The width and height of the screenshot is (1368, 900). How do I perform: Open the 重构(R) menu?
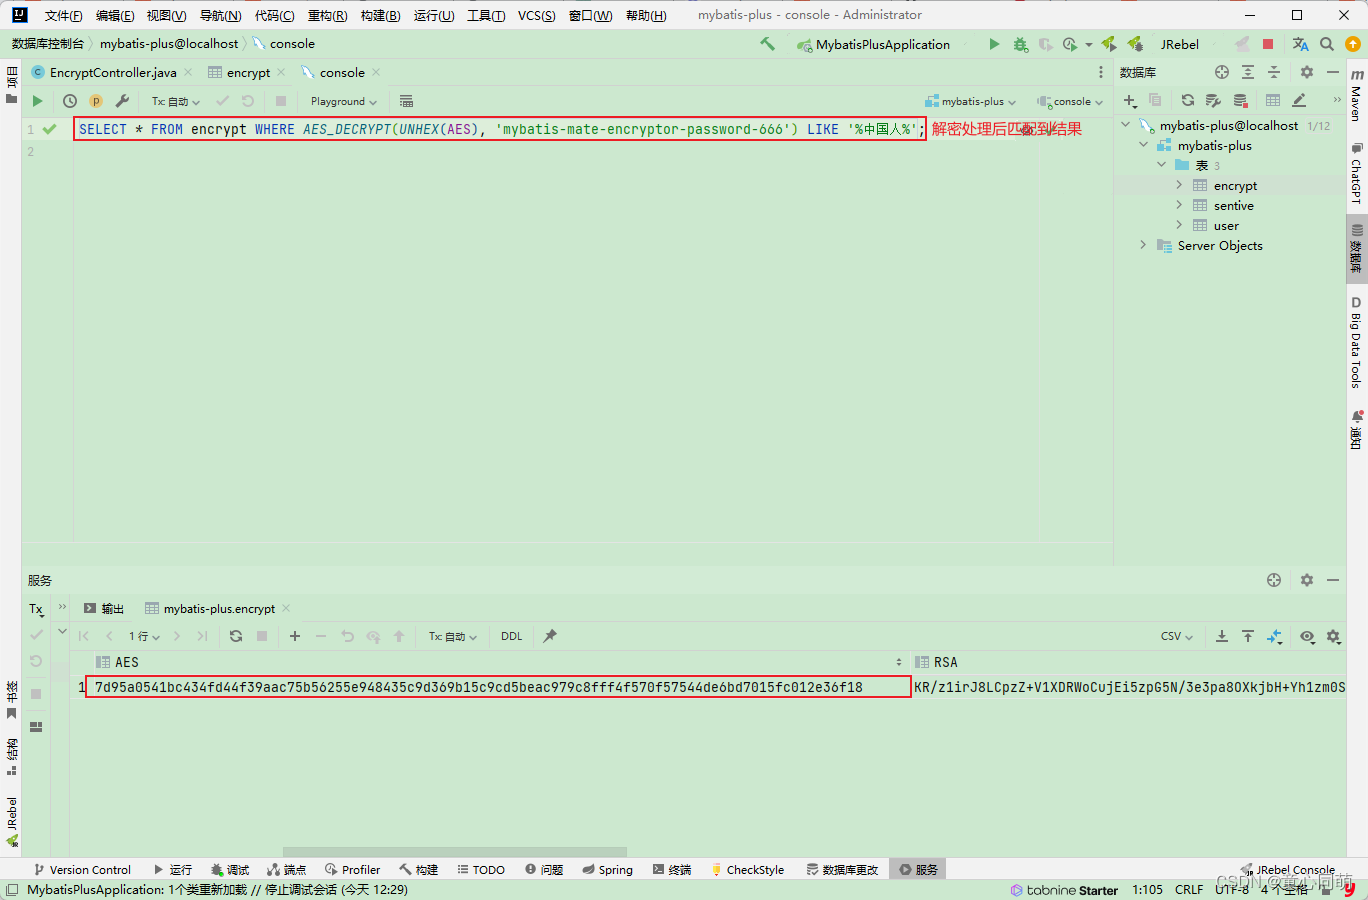tap(327, 15)
